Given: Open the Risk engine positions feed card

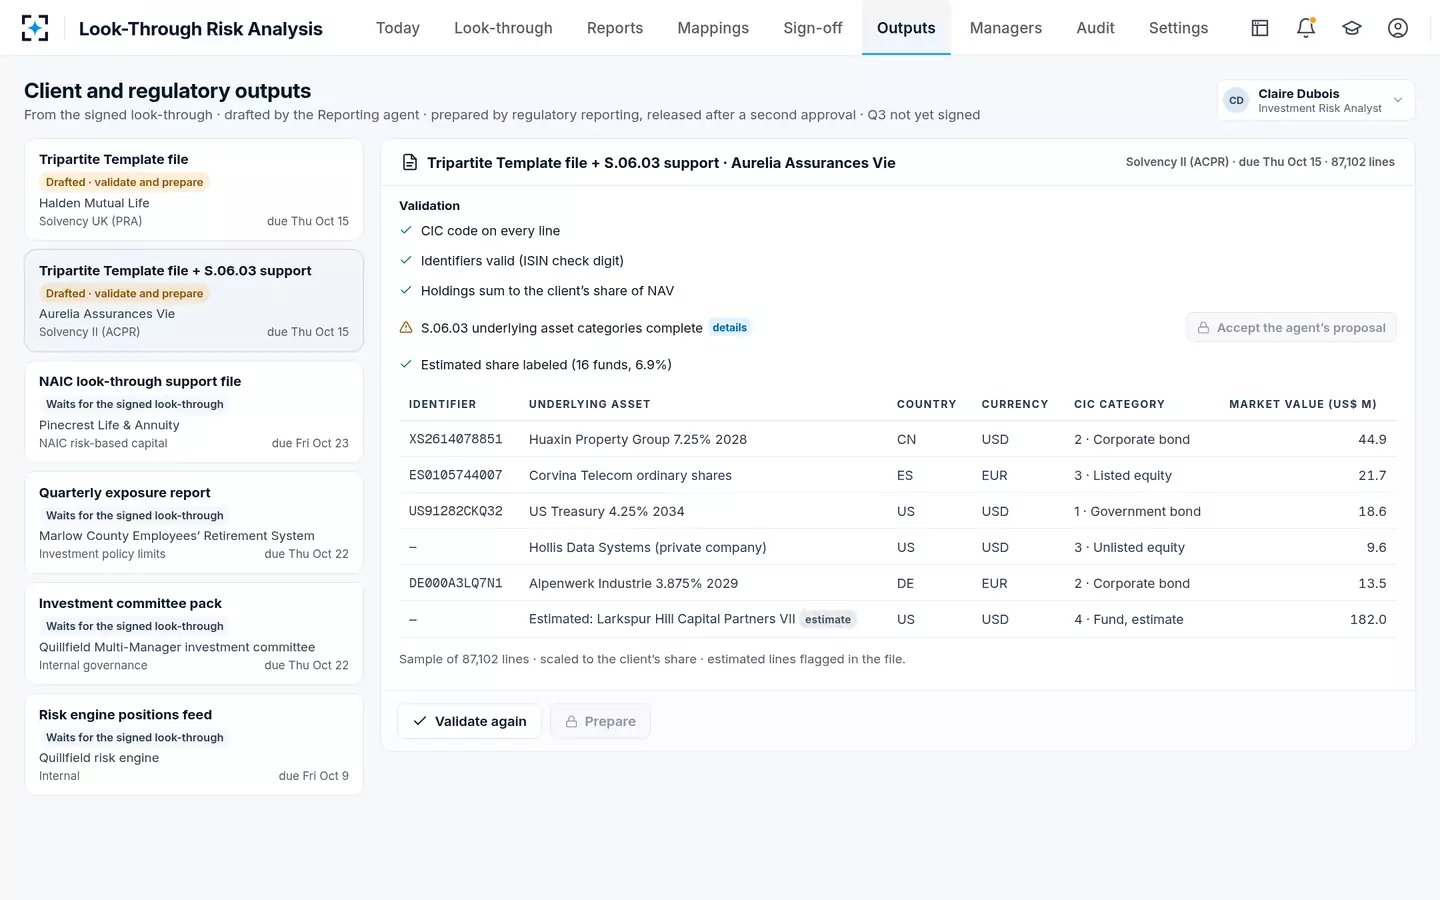Looking at the screenshot, I should click(194, 745).
